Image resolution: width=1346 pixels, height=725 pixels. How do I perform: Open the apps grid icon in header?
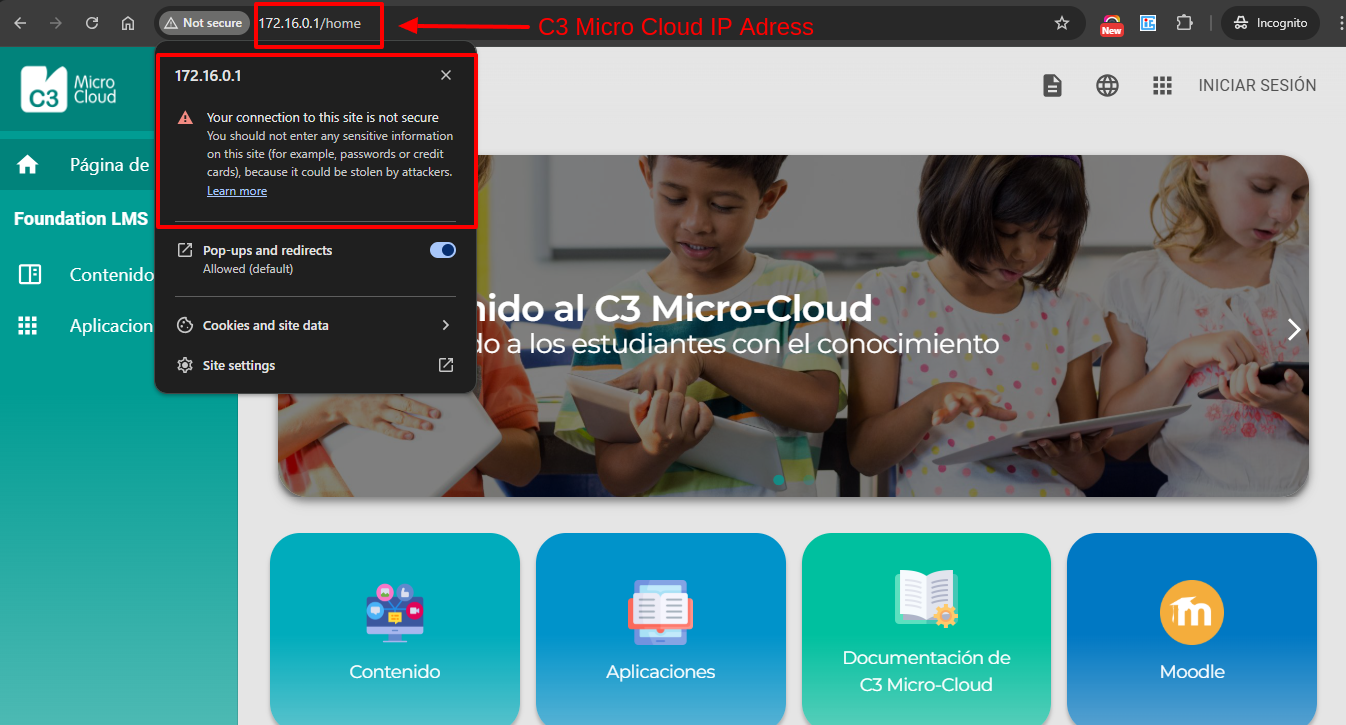1162,86
